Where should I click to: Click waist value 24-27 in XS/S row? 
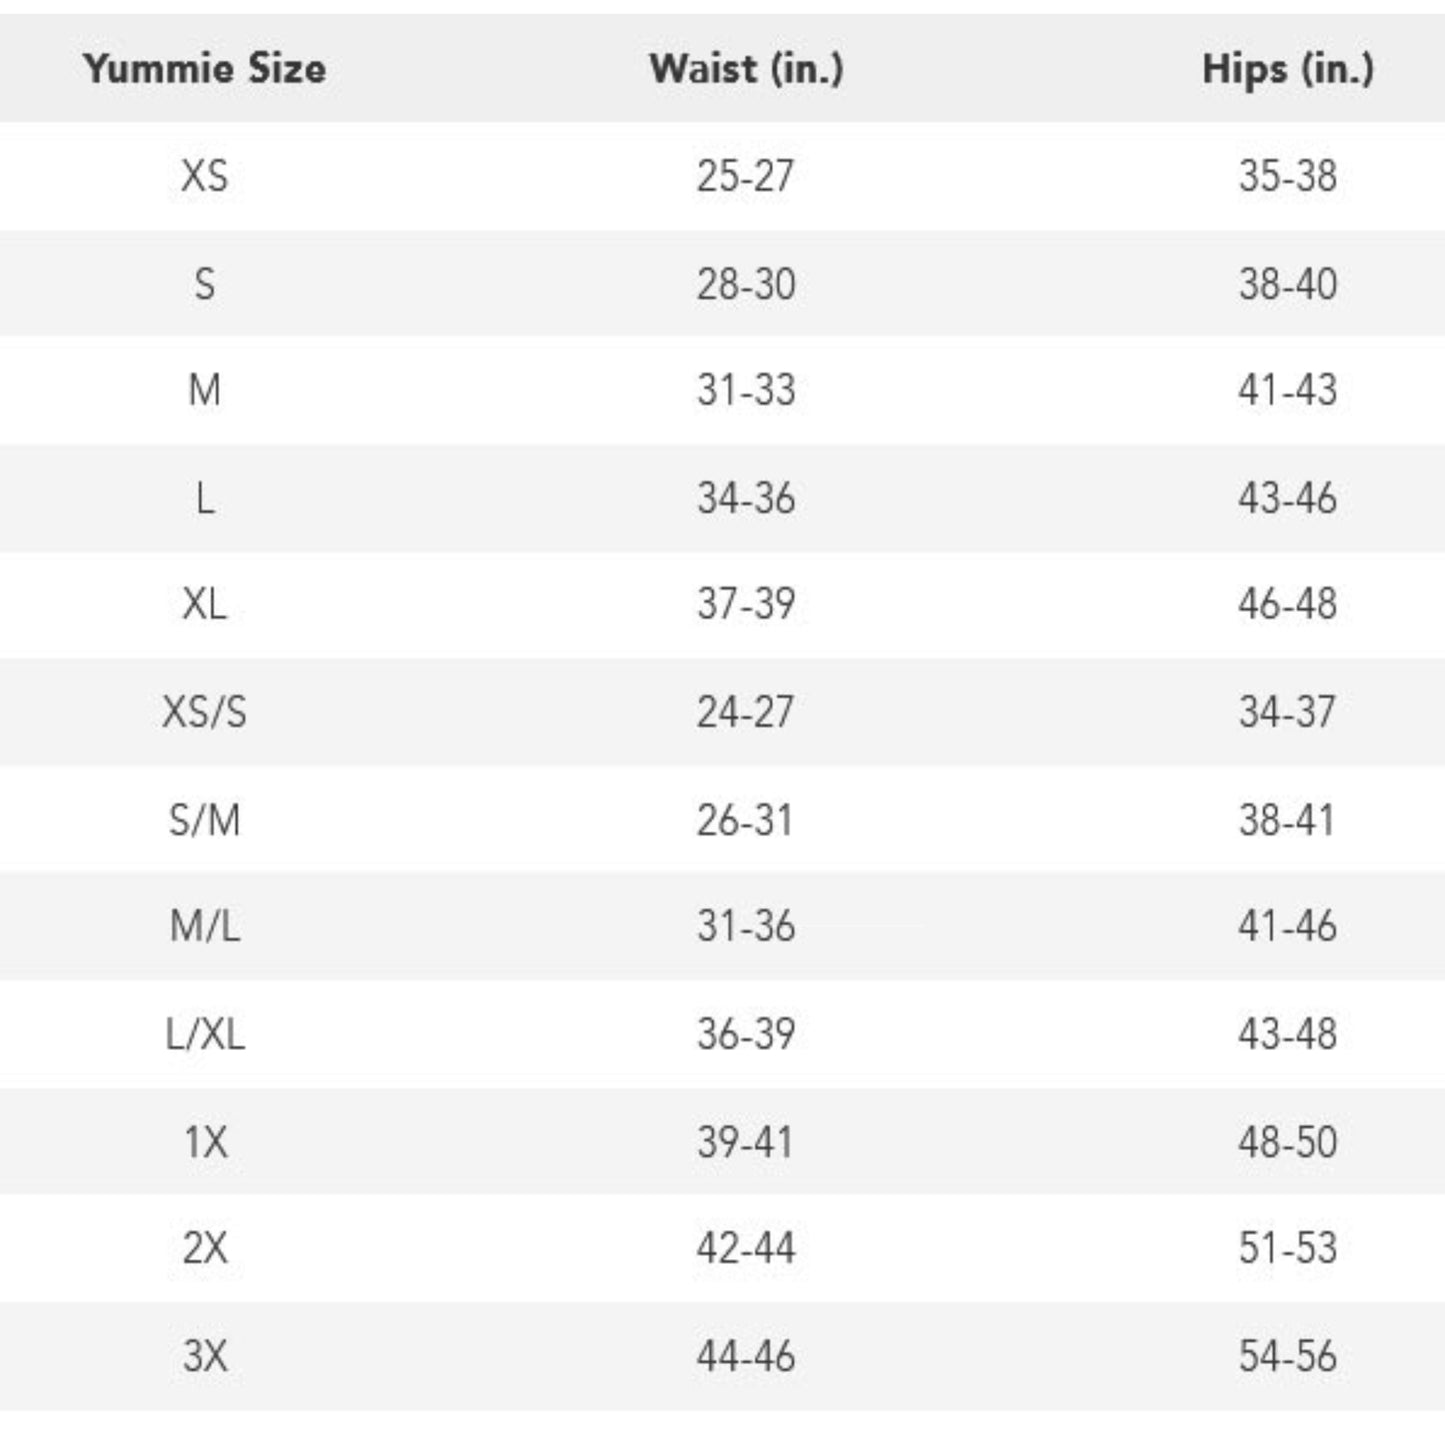(x=745, y=712)
